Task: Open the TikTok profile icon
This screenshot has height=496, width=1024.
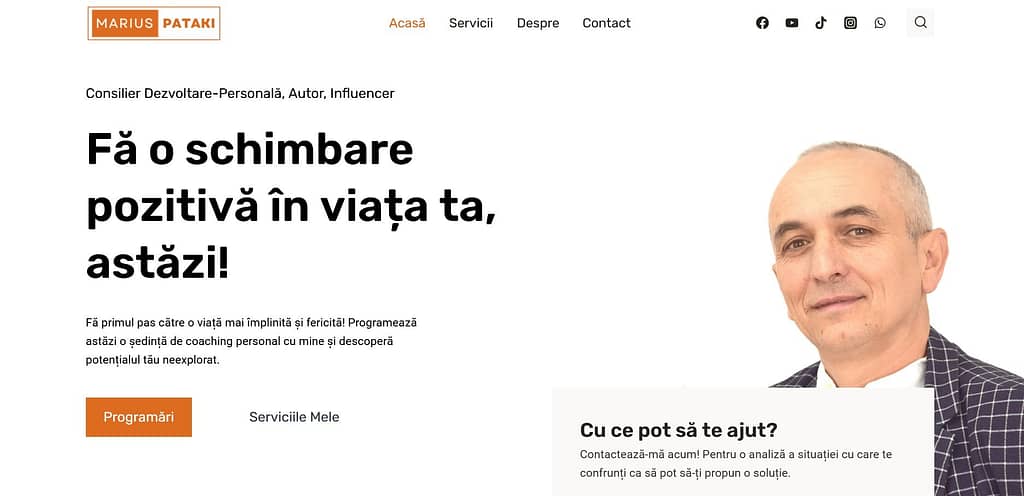Action: tap(821, 23)
